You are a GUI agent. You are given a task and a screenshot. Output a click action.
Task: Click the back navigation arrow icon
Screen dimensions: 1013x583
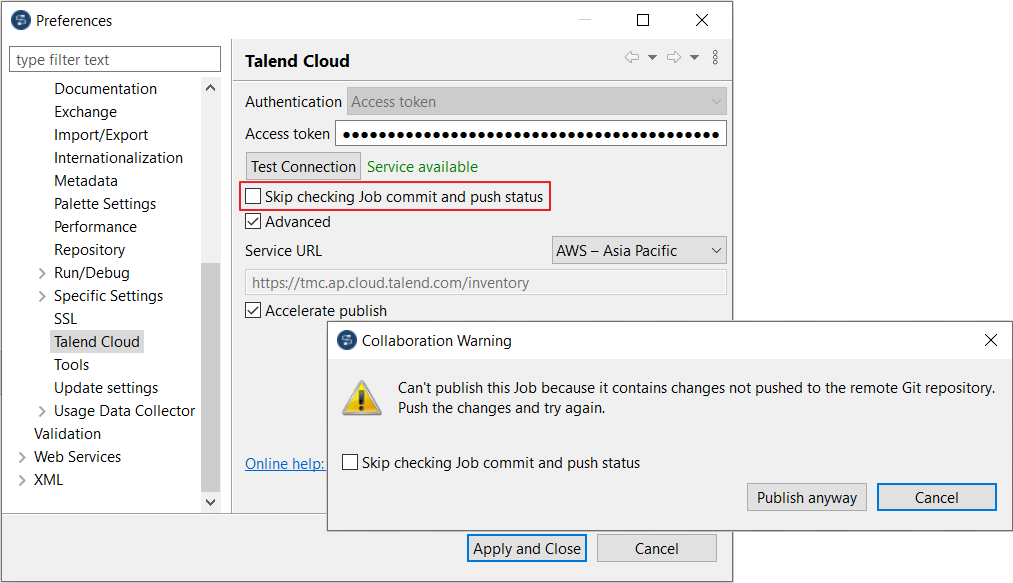(x=632, y=58)
